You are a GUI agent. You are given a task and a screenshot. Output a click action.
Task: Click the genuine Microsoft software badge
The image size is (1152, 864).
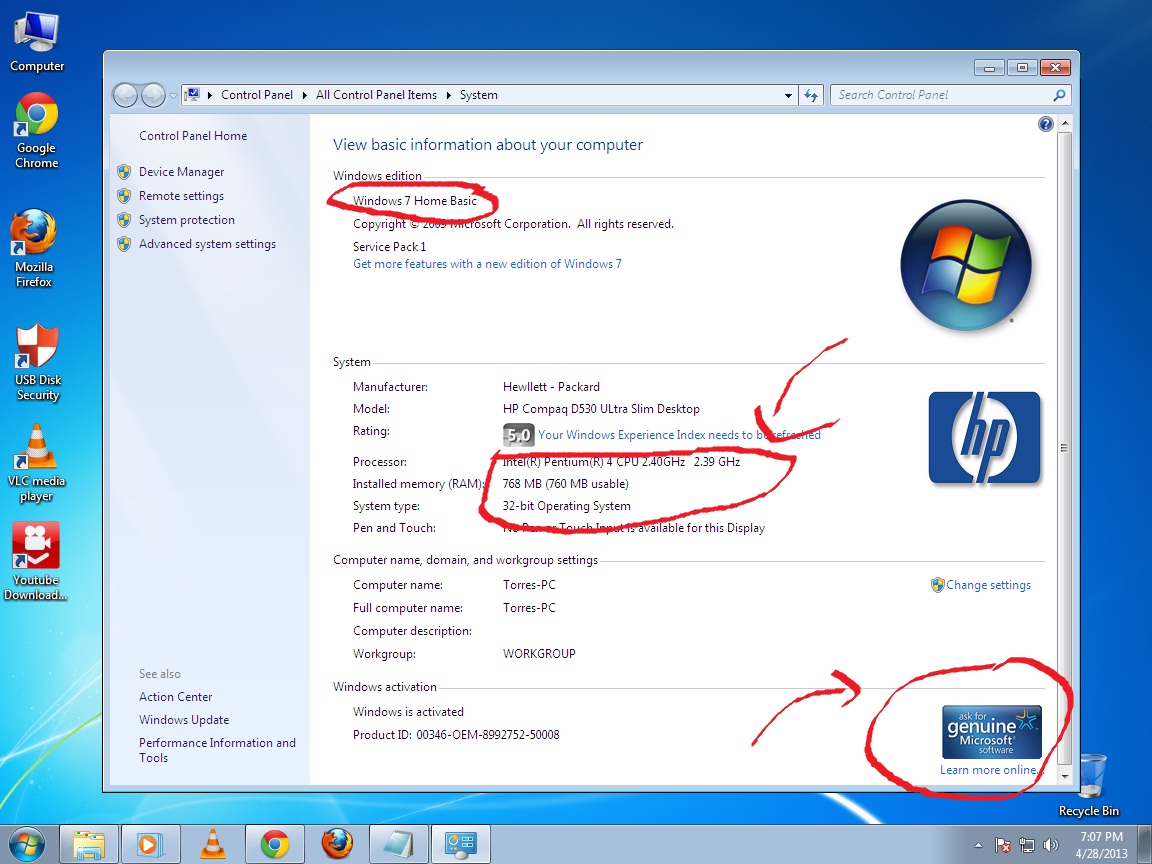991,732
